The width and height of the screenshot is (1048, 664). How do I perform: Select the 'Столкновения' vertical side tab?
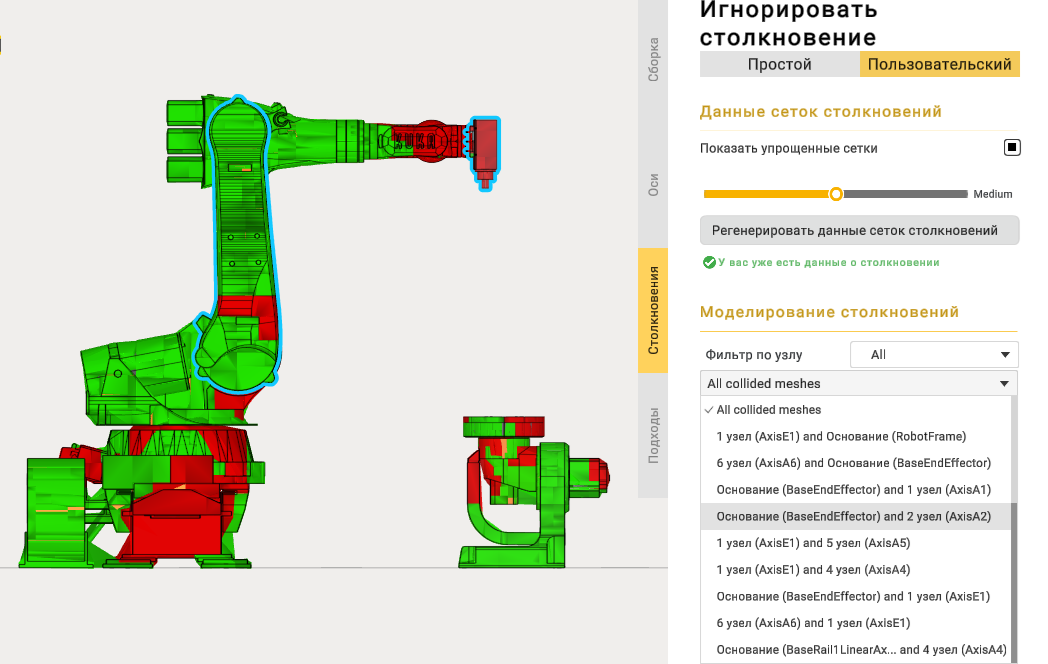(x=653, y=310)
